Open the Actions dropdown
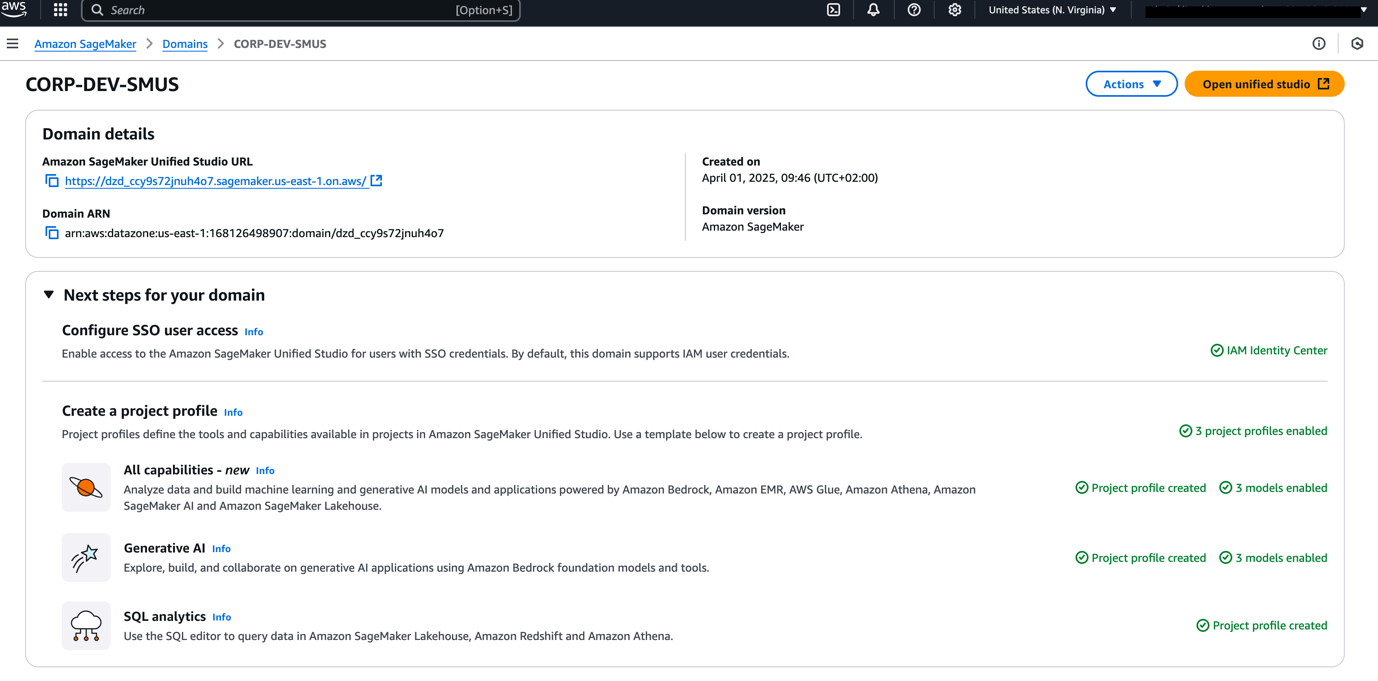1378x681 pixels. coord(1131,83)
